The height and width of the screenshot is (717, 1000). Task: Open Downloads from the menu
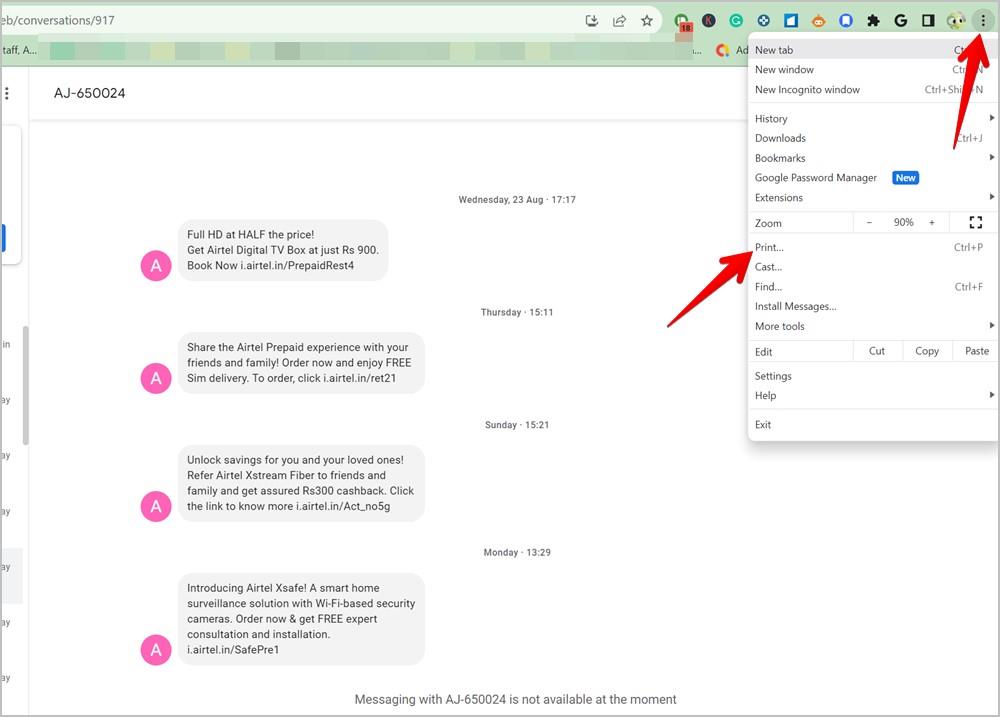[873, 138]
